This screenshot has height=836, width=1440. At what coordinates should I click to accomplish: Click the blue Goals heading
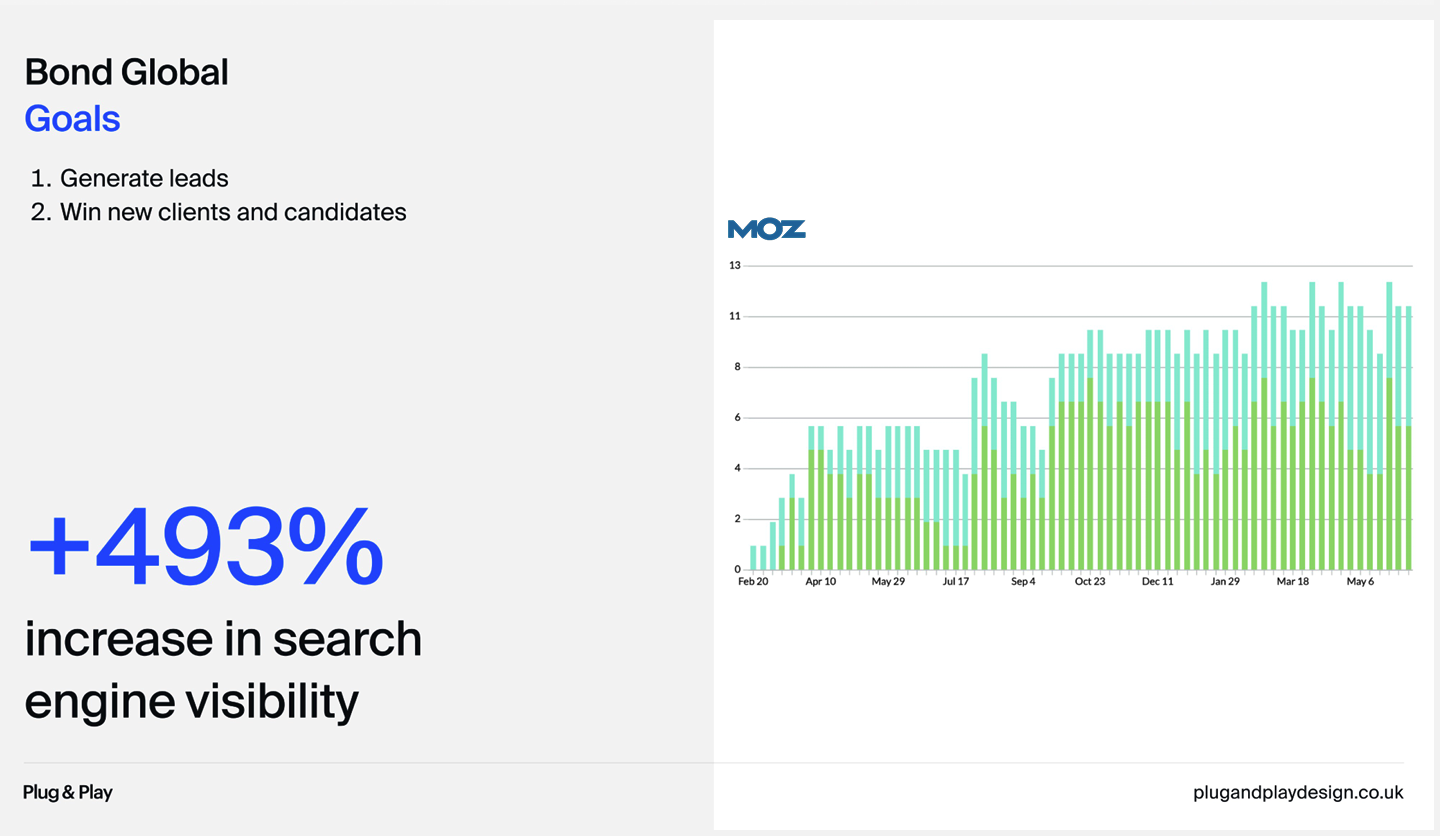click(x=72, y=119)
